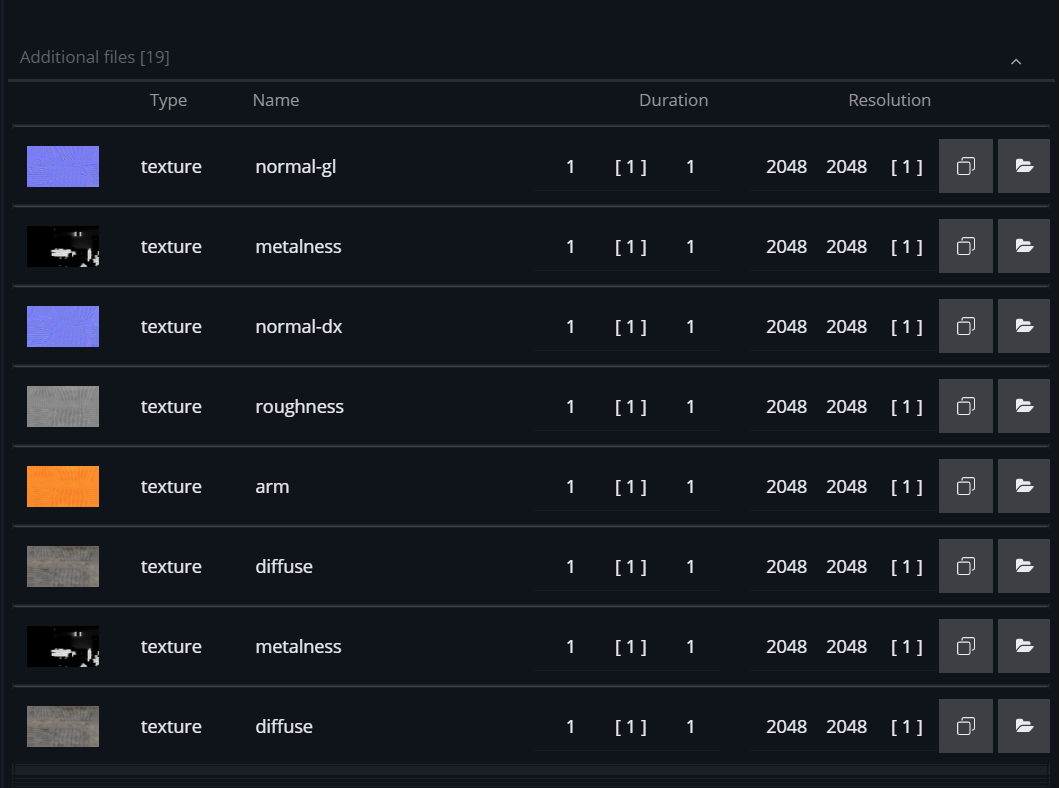
Task: Select the grey roughness texture thumbnail
Action: pos(63,406)
